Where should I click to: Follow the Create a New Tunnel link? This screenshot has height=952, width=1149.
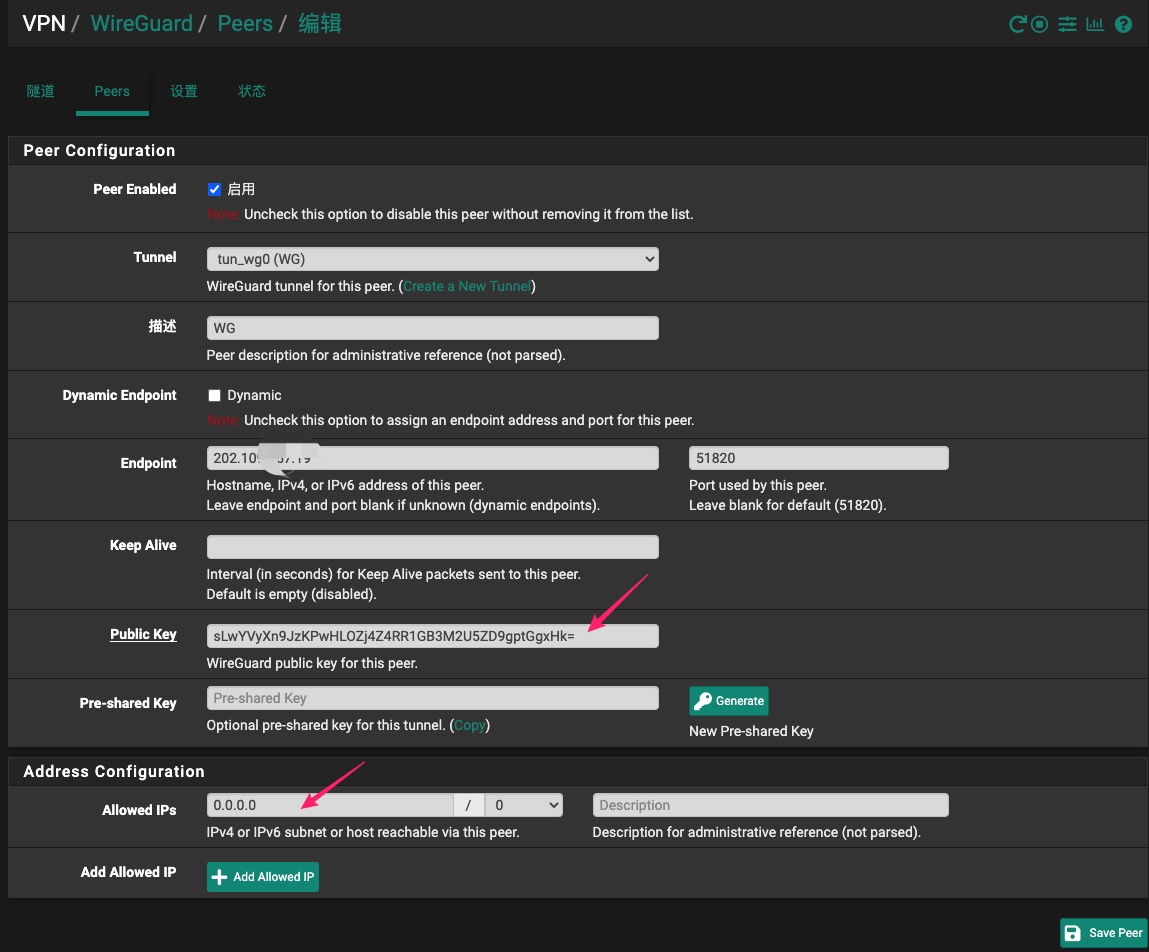point(467,286)
